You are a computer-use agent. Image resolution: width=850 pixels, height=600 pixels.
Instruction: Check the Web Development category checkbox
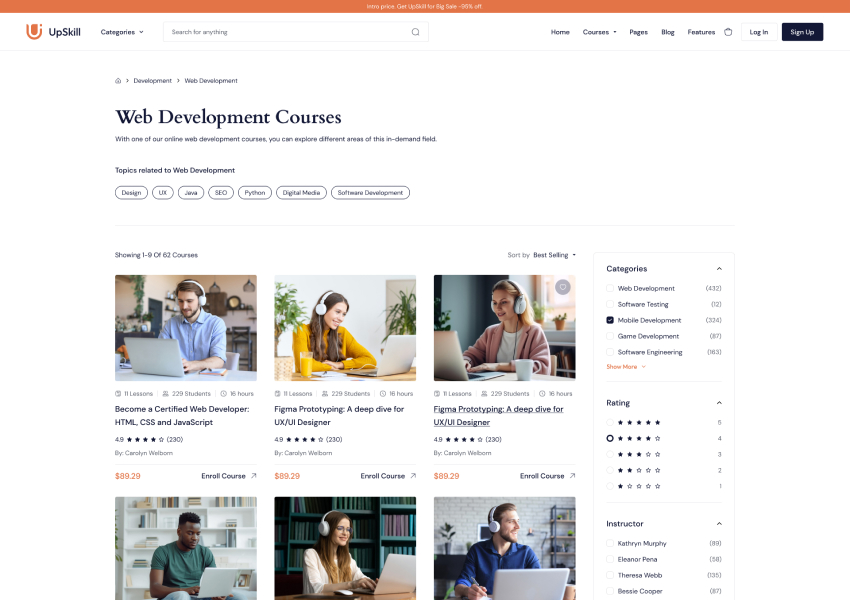(x=610, y=288)
